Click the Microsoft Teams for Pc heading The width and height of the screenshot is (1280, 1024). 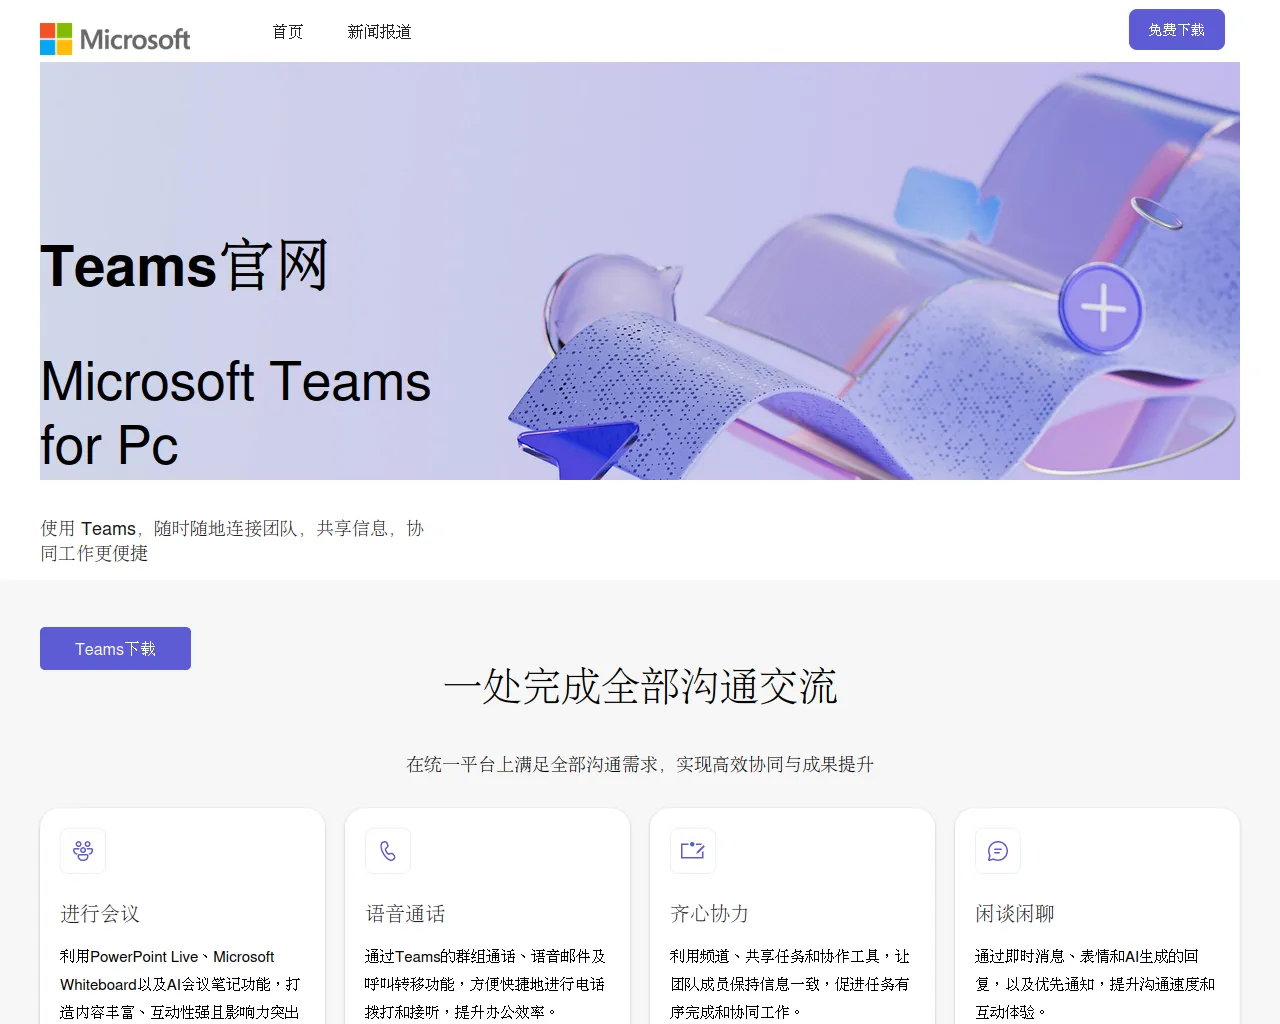[236, 413]
